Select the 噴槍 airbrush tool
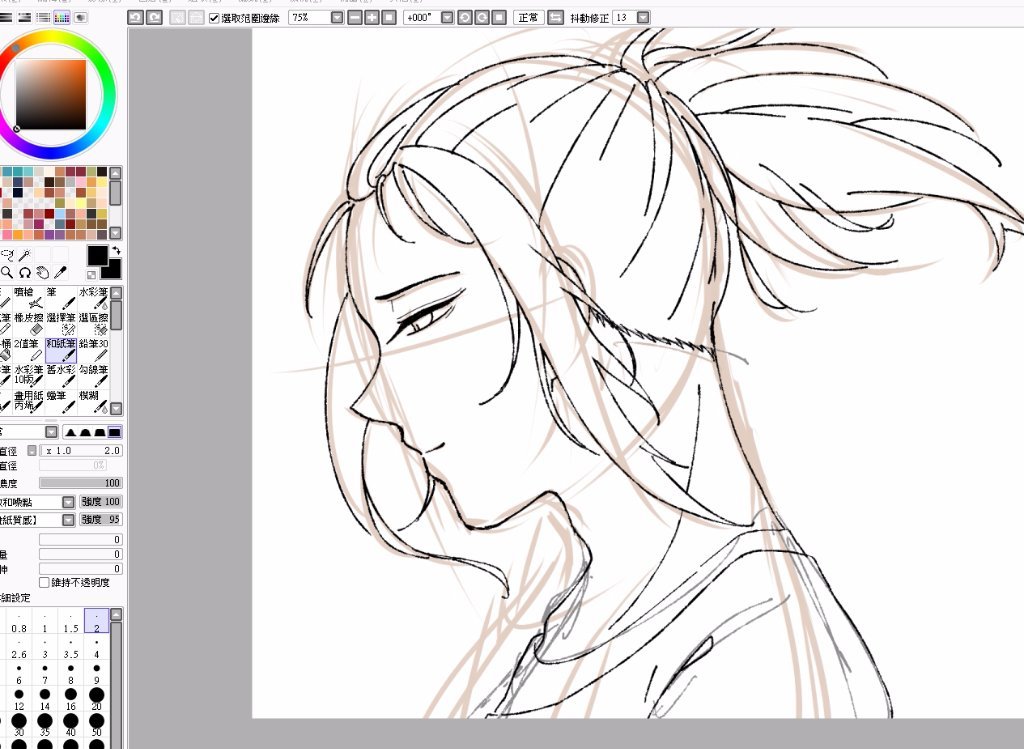 29,298
